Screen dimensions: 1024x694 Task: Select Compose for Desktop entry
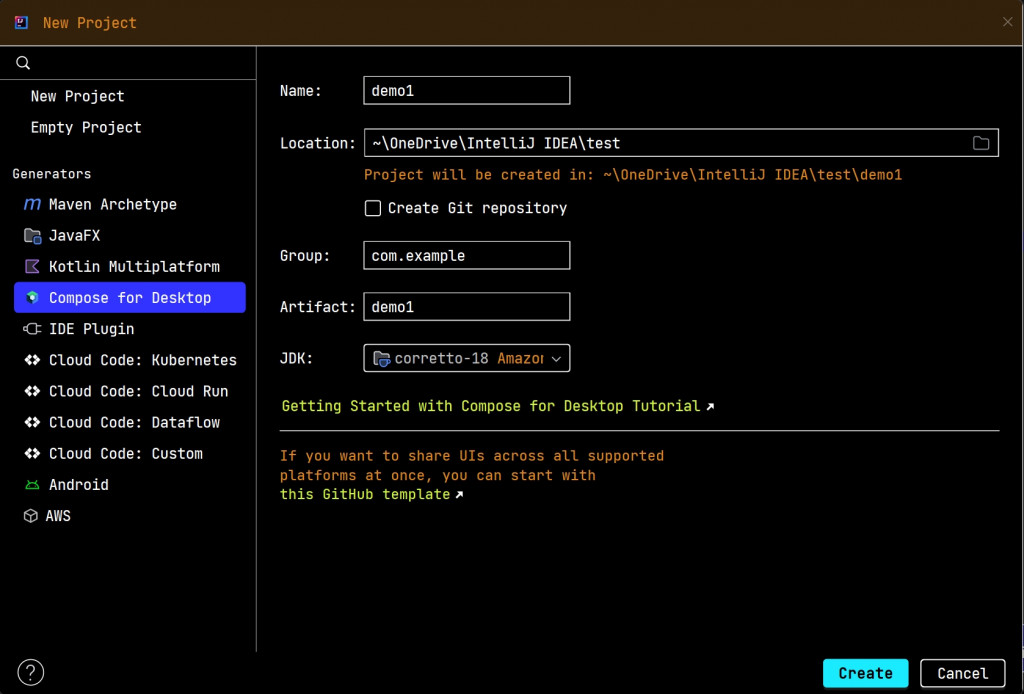pos(130,298)
